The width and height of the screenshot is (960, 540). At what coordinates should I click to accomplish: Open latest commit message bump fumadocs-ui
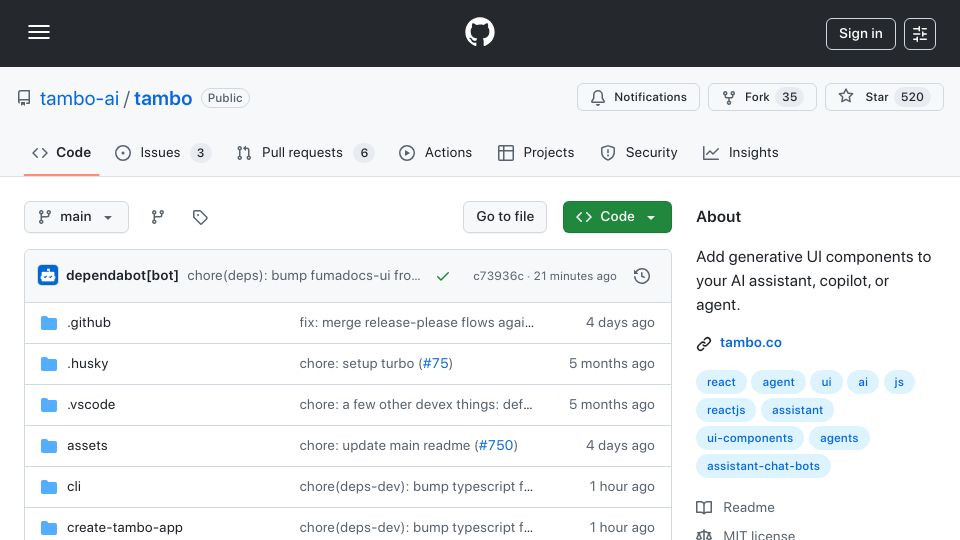tap(304, 276)
